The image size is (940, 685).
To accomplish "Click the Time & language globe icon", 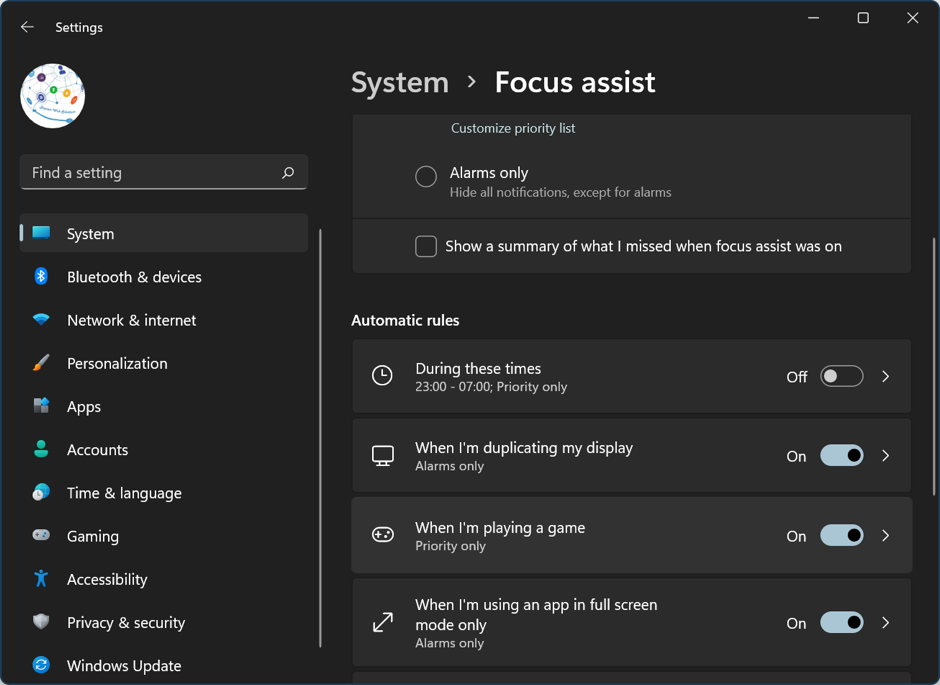I will (41, 492).
